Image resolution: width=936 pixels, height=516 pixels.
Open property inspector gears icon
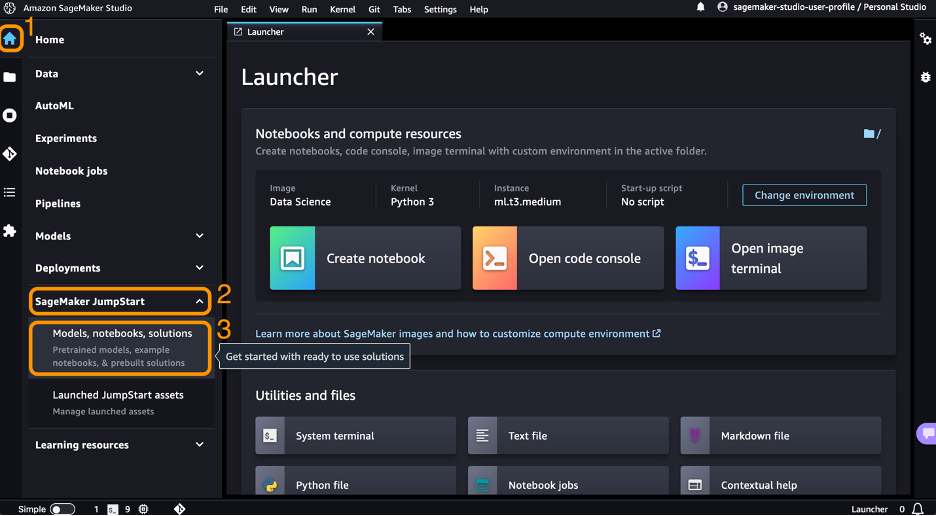coord(925,39)
